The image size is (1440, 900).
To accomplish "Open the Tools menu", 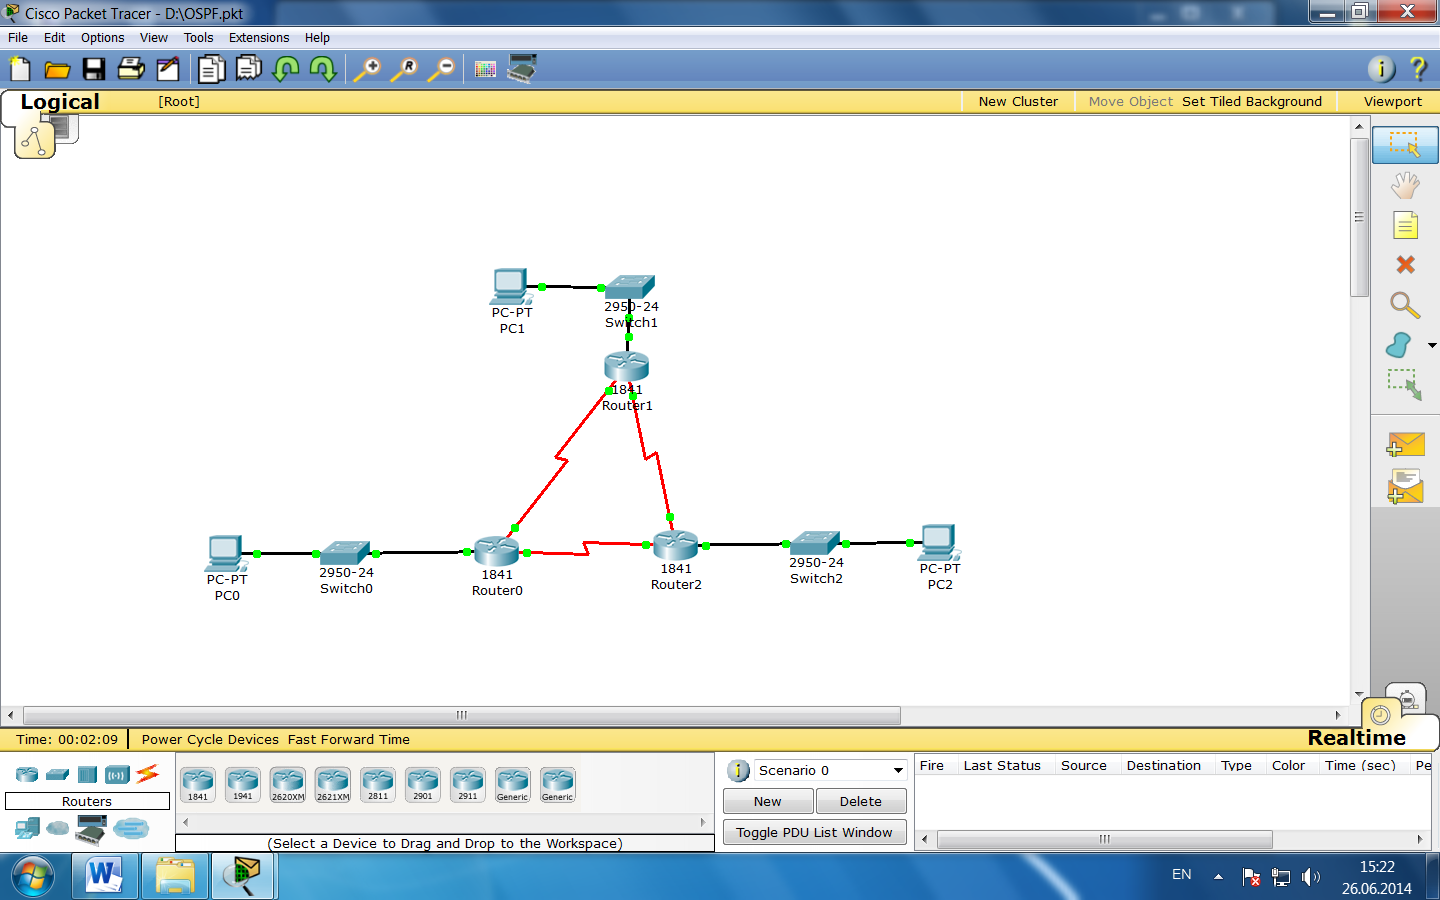I will pos(198,38).
